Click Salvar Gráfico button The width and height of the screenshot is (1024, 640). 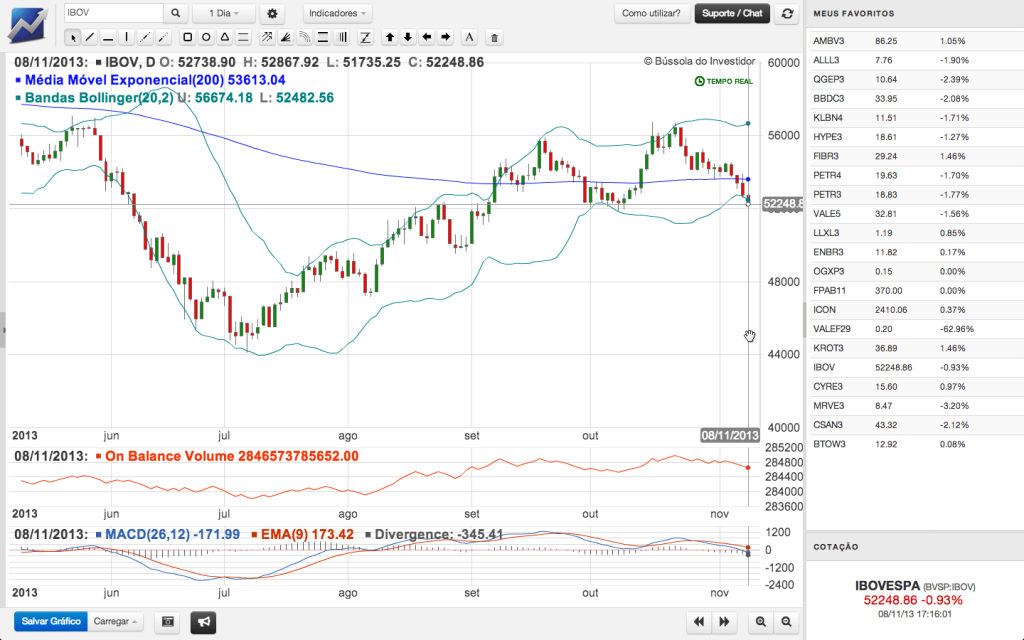coord(51,621)
